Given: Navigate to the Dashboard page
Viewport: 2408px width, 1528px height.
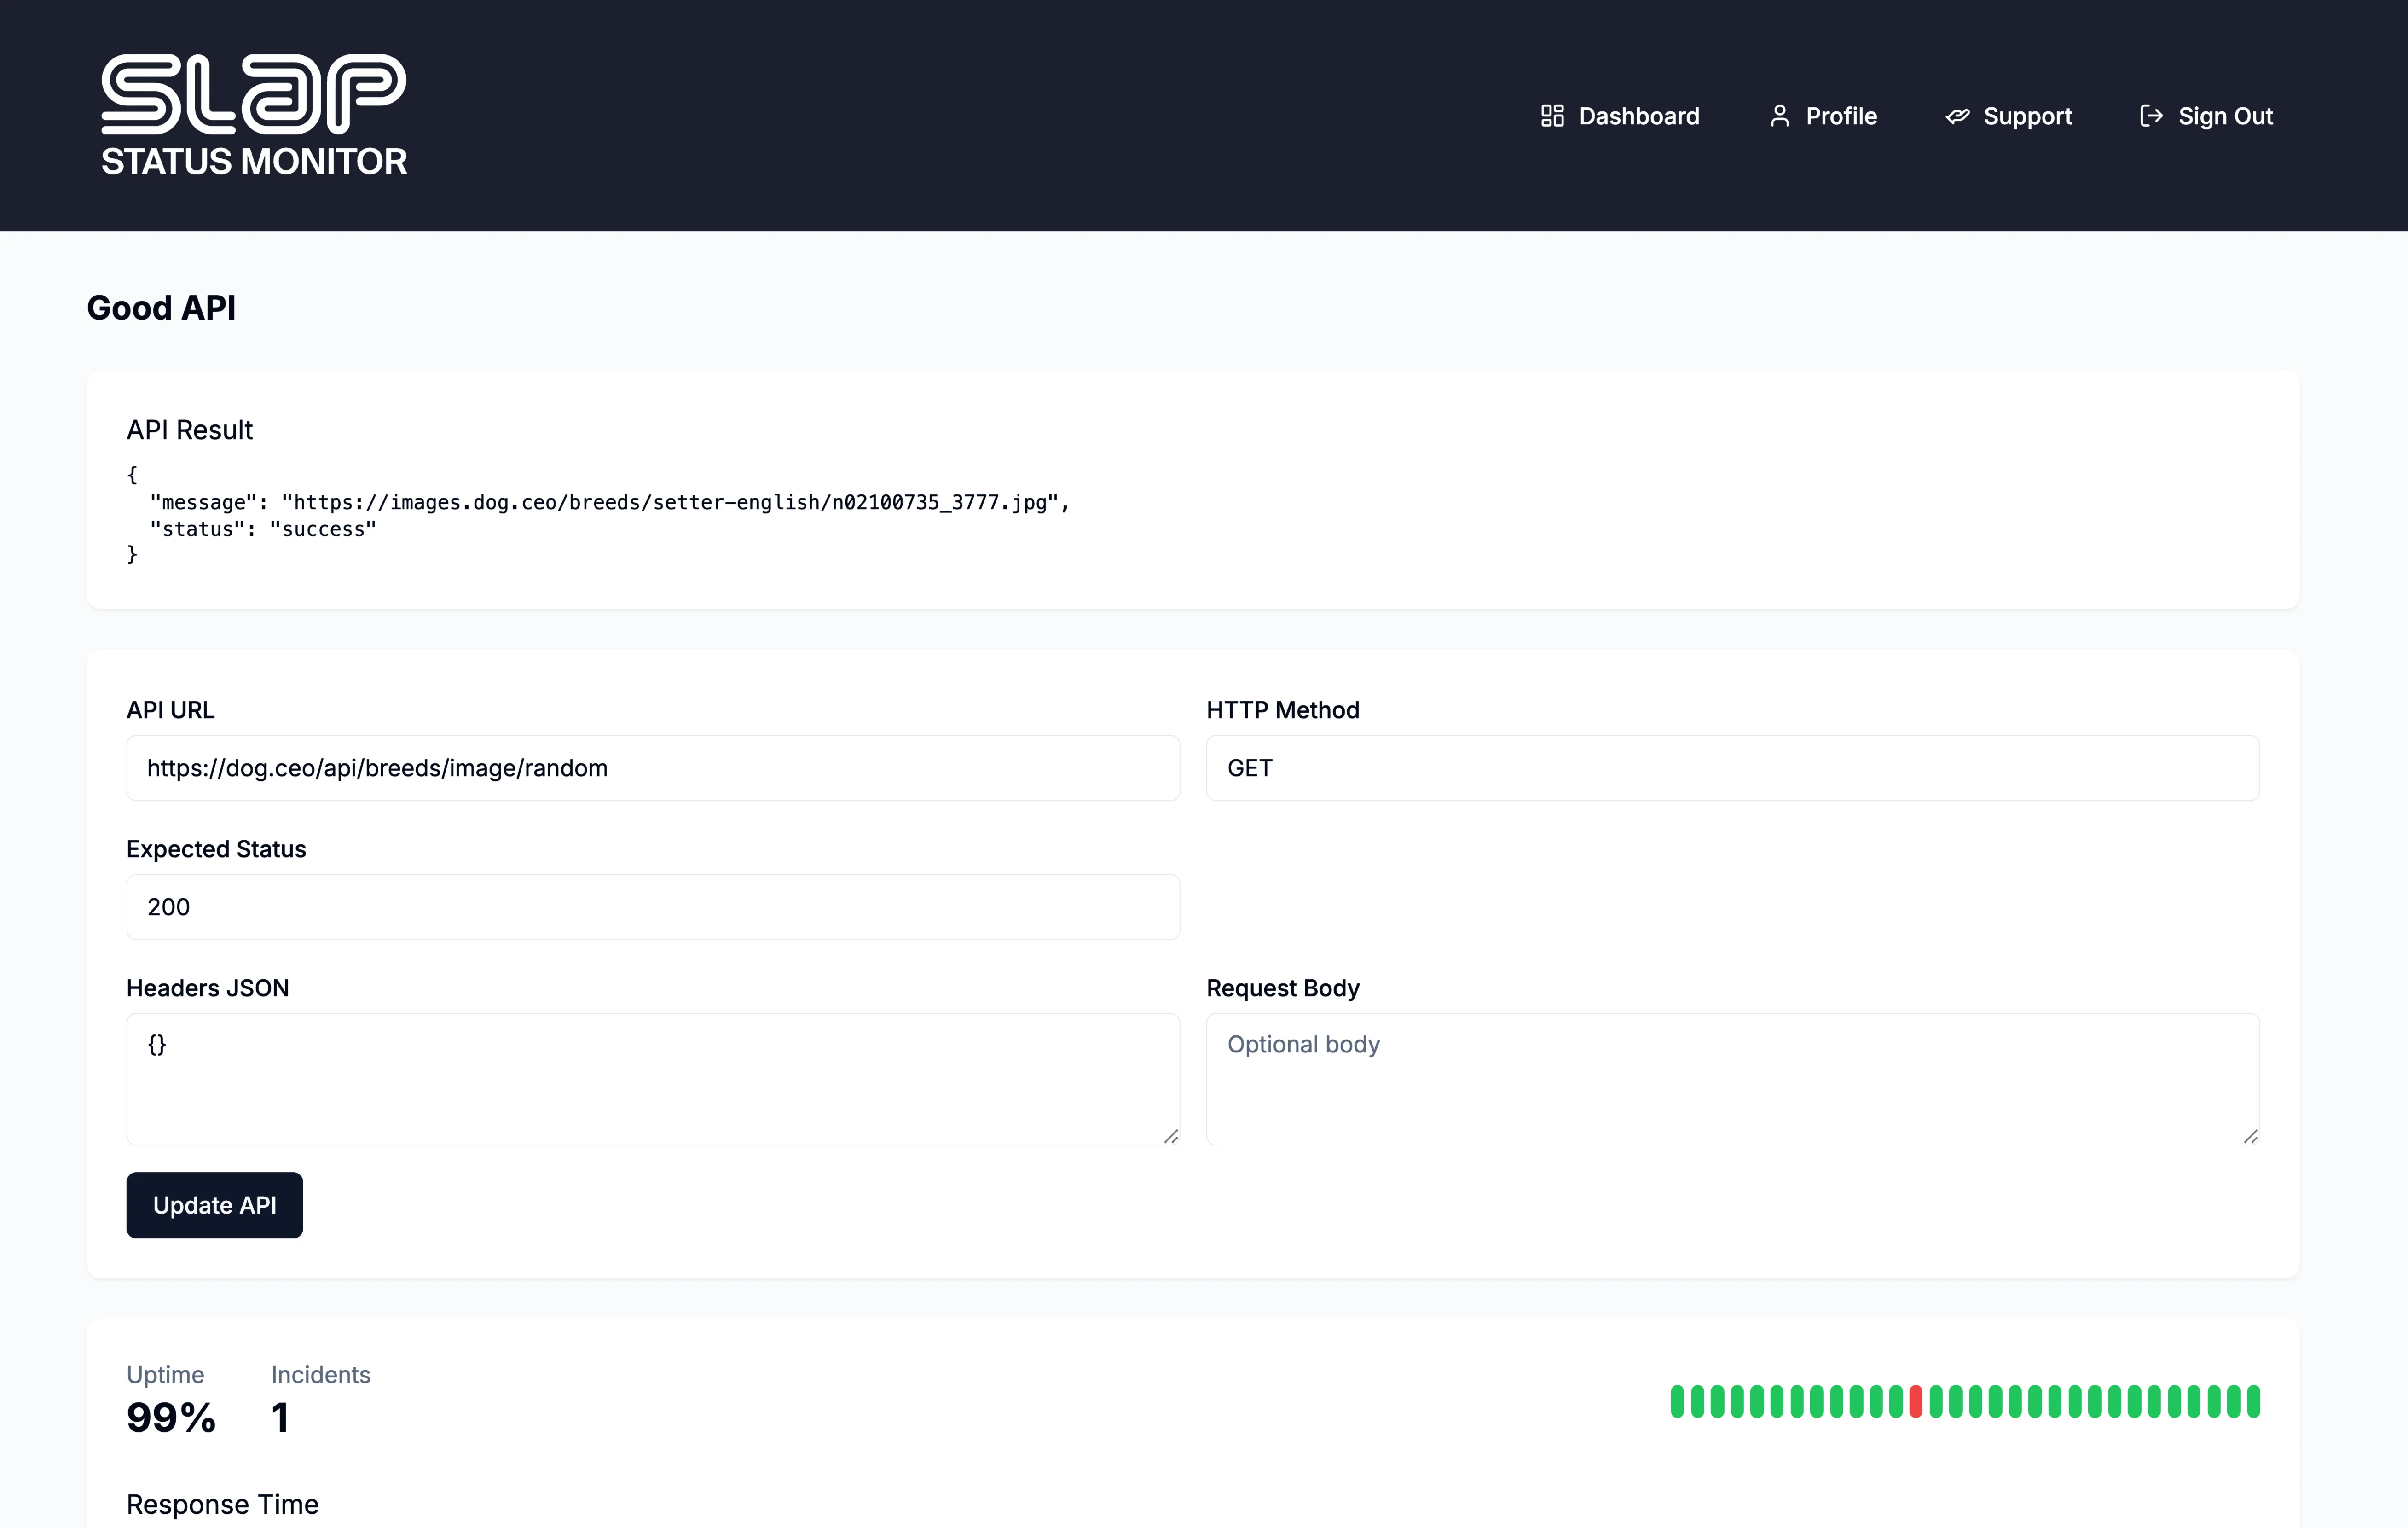Looking at the screenshot, I should pyautogui.click(x=1638, y=116).
